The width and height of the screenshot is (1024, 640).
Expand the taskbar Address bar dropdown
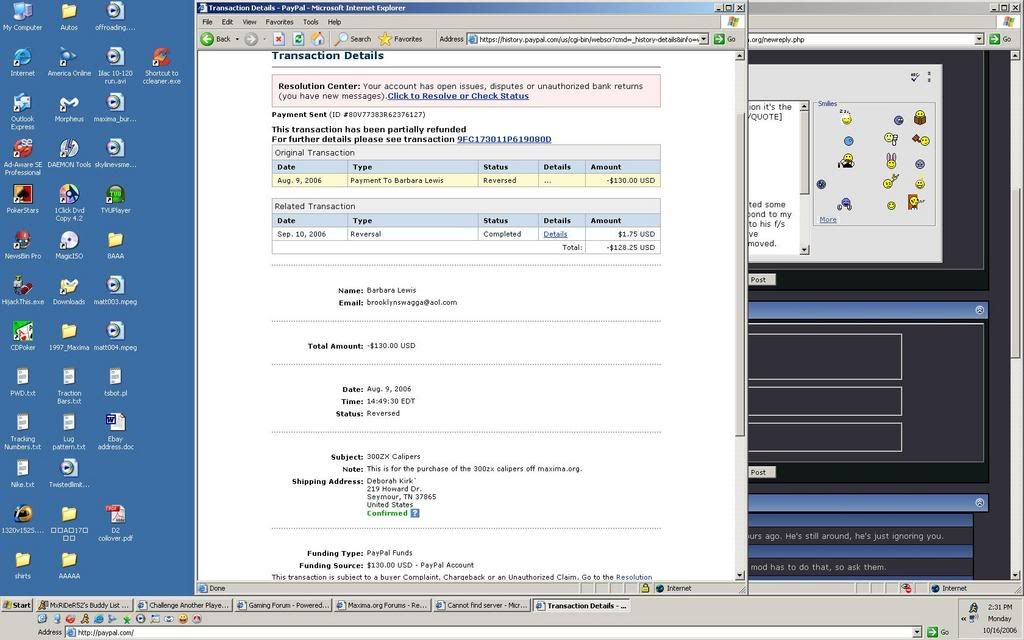916,632
